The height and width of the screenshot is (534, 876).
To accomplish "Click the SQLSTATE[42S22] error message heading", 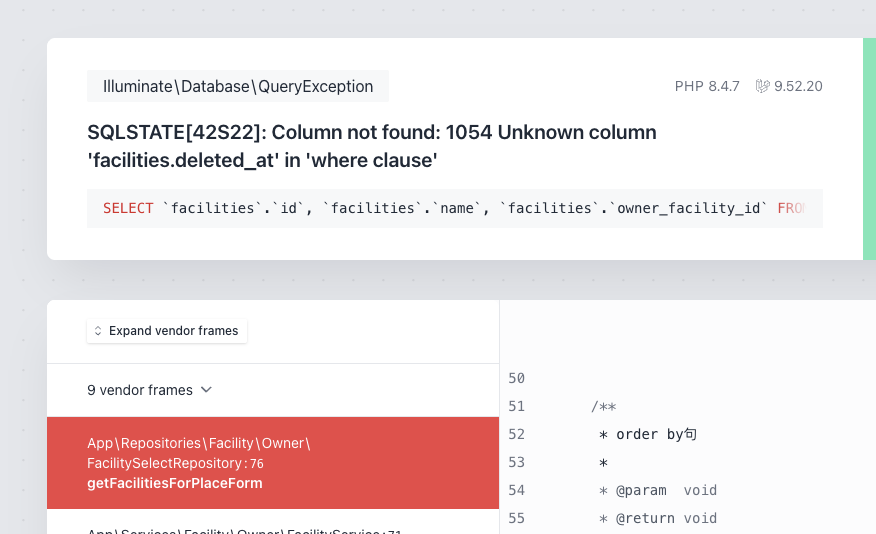I will click(x=372, y=146).
